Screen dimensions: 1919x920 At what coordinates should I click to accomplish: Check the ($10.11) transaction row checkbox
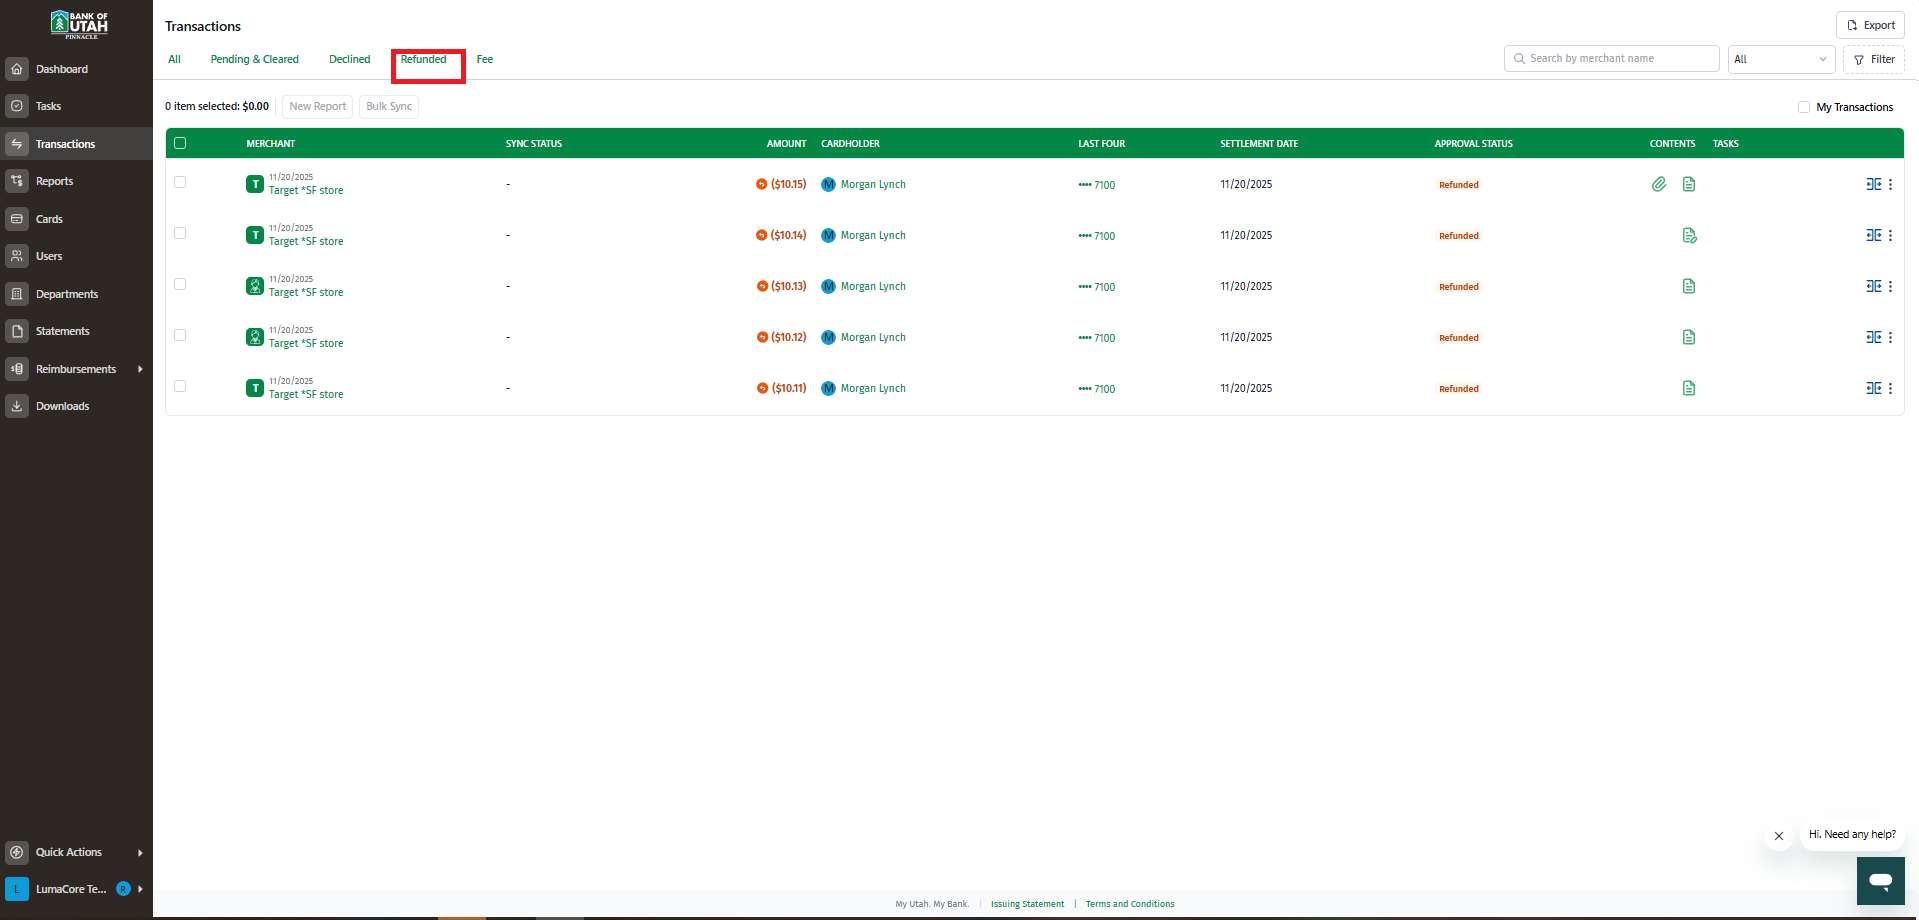(180, 386)
